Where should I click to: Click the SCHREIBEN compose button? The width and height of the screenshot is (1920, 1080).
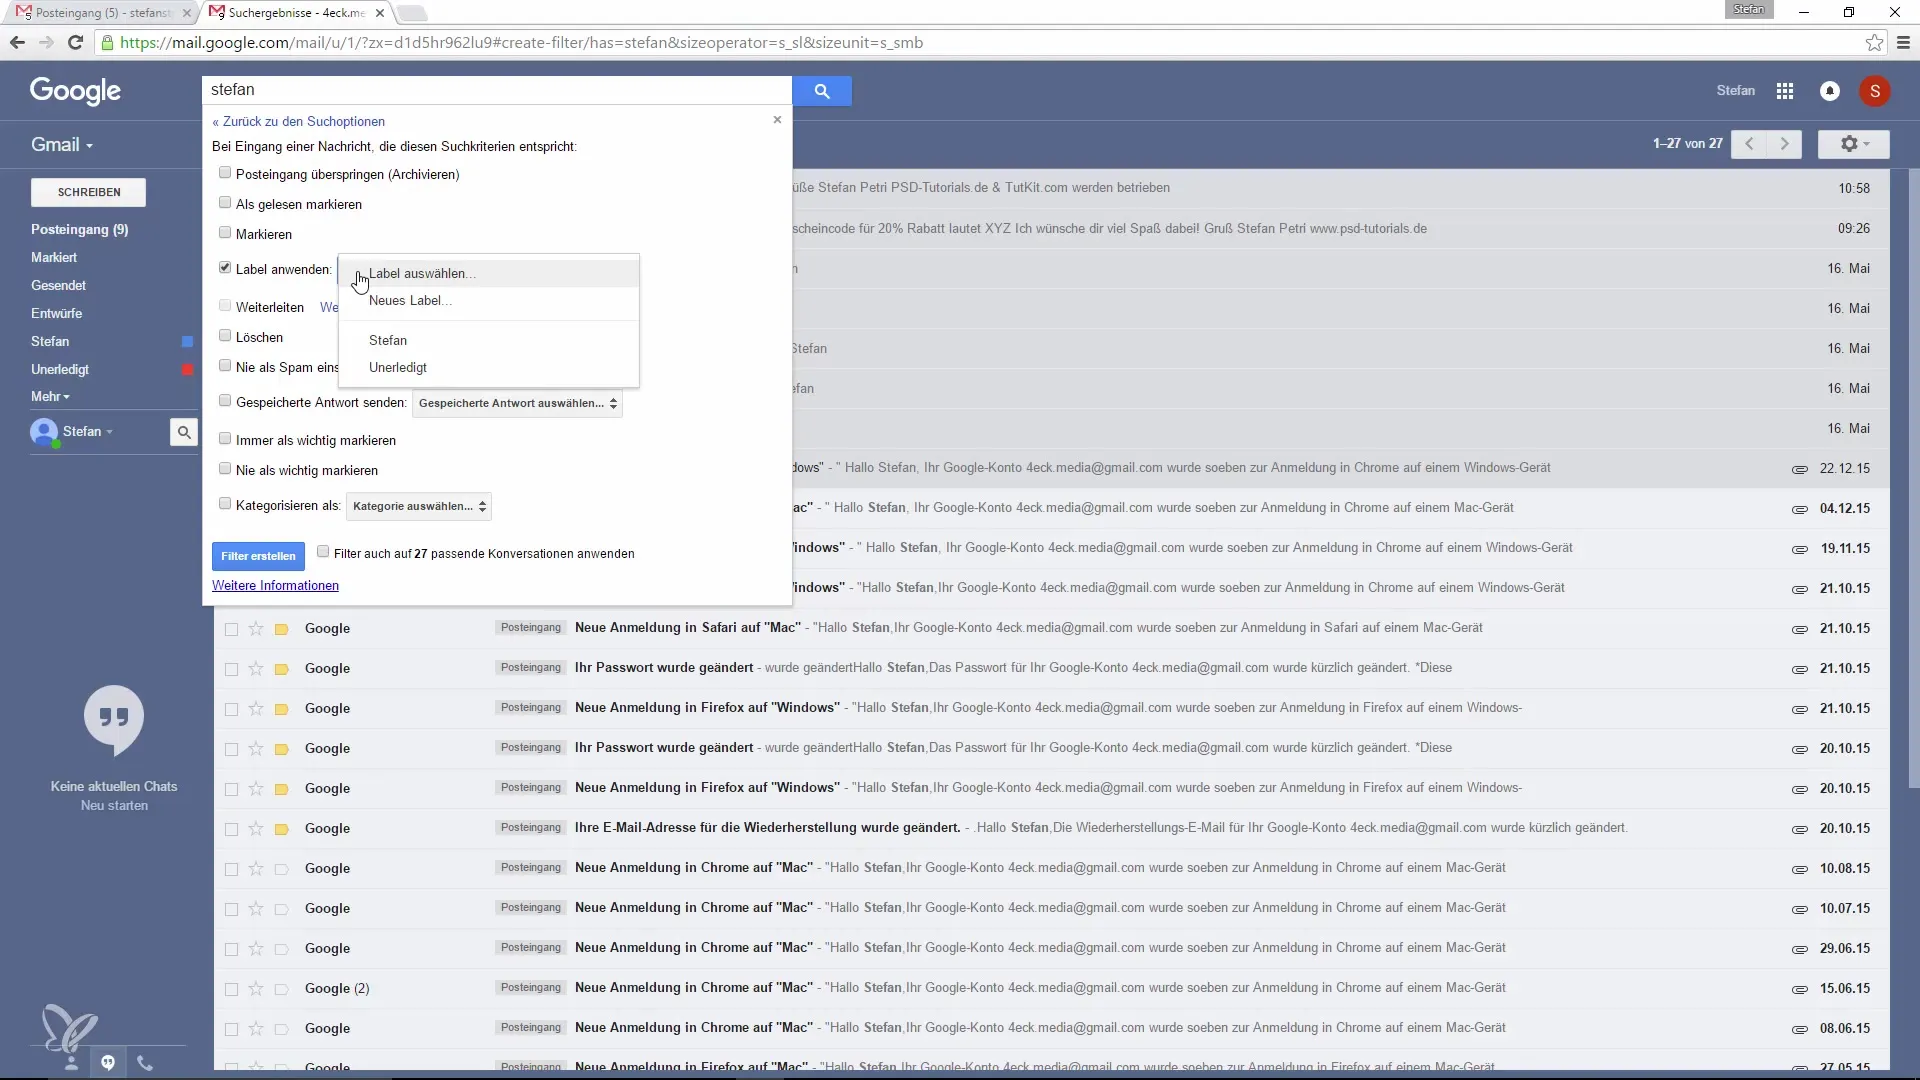[x=88, y=193]
